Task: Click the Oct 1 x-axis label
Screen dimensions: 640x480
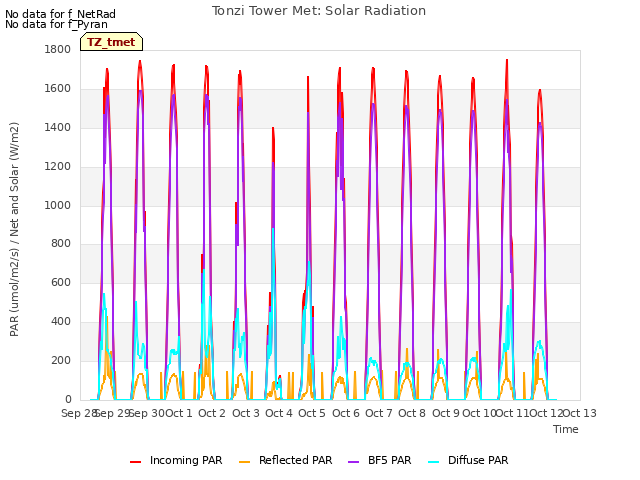Action: [x=178, y=413]
